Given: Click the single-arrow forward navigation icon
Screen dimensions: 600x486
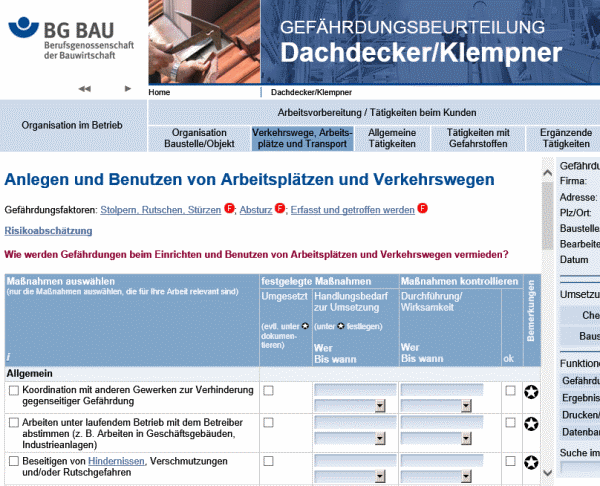Looking at the screenshot, I should (x=128, y=89).
